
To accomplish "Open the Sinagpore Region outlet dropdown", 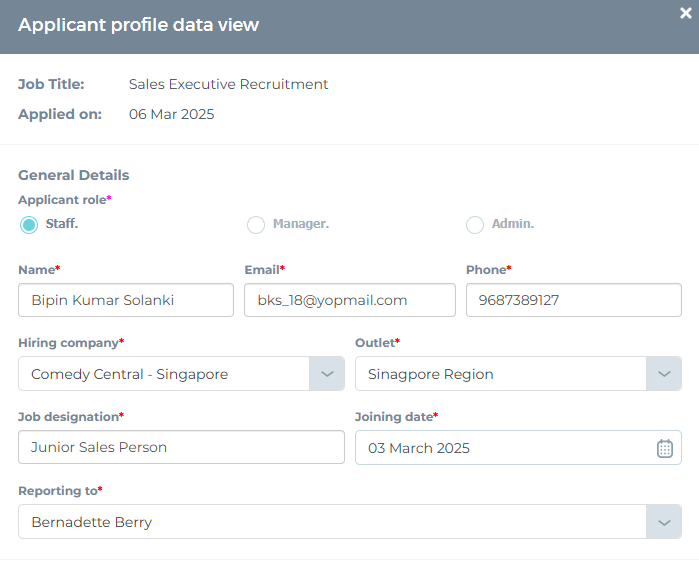I will pyautogui.click(x=500, y=374).
